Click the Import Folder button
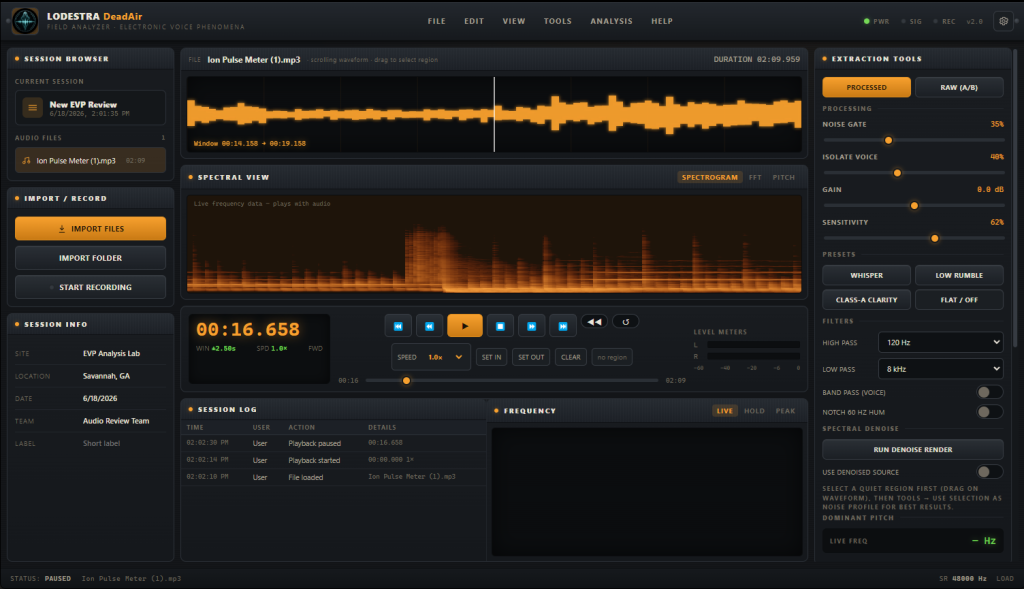Screen dimensions: 1024x589 (90, 258)
